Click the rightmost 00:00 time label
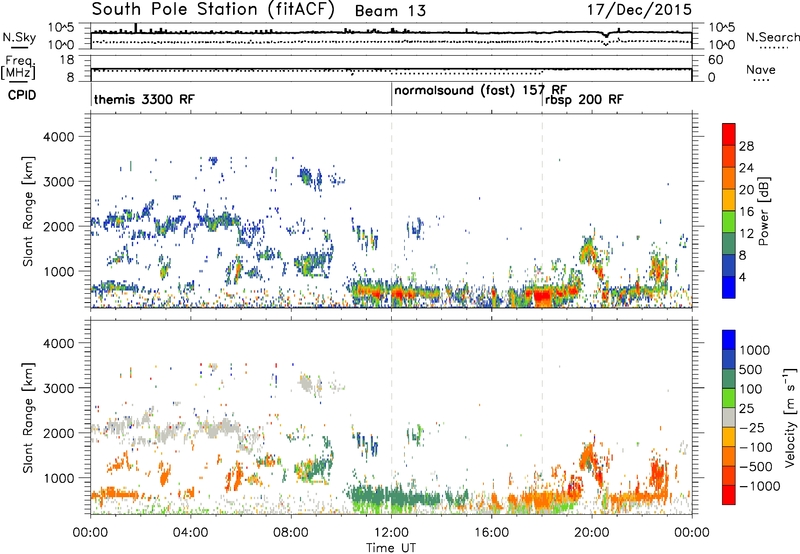 [692, 533]
